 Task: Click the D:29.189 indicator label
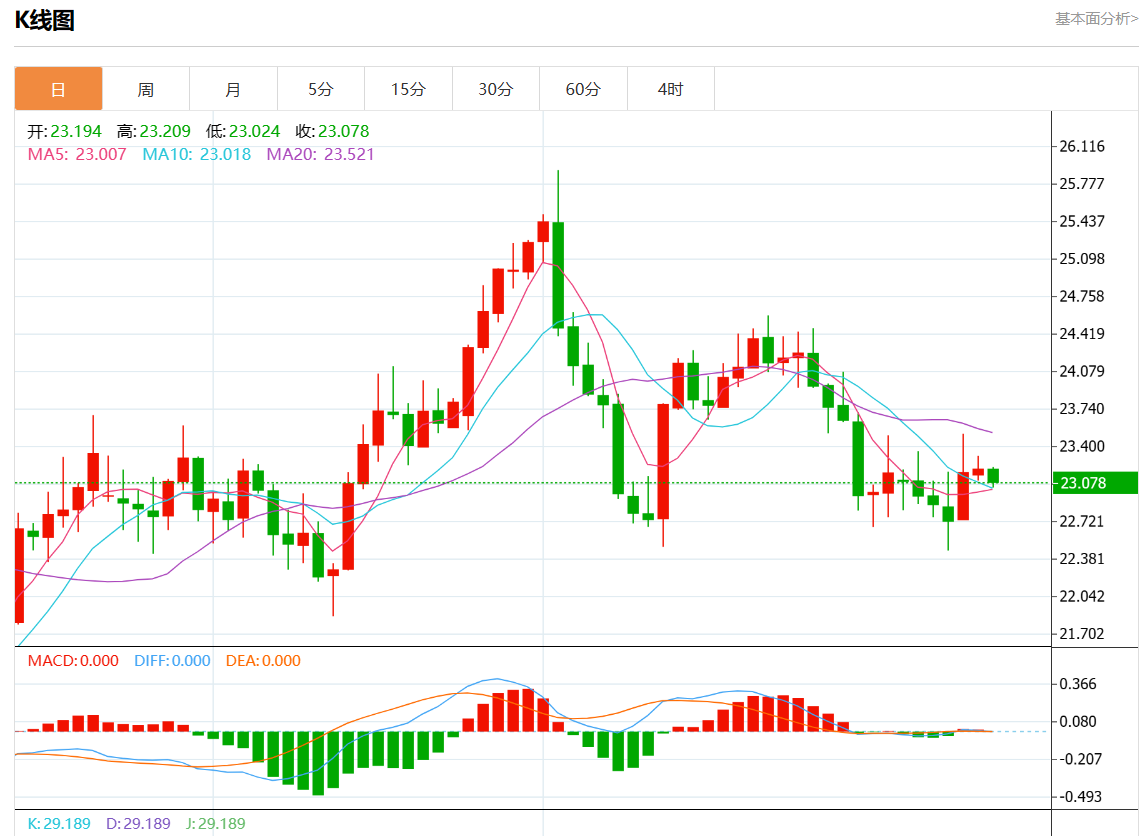click(x=138, y=824)
